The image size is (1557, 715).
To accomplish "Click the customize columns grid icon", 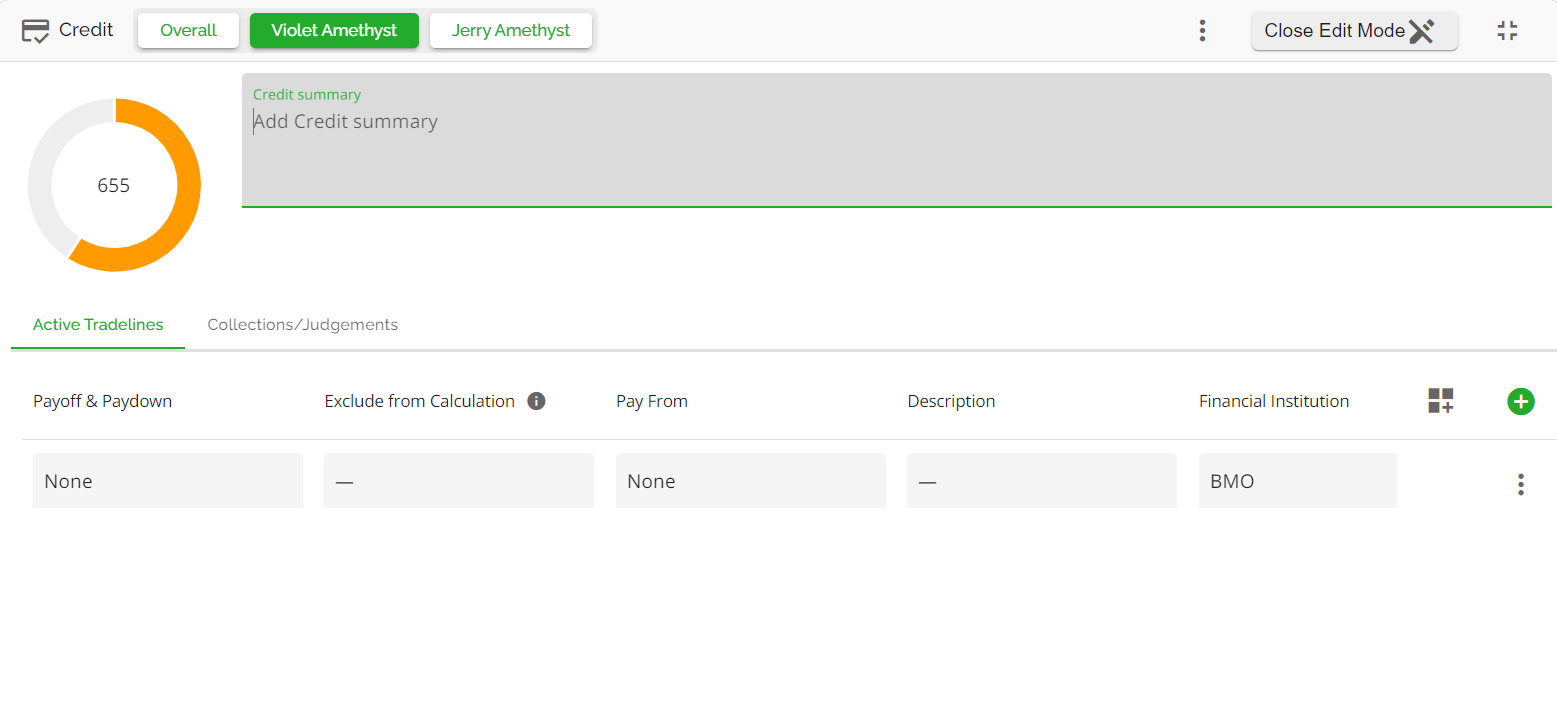I will tap(1440, 401).
